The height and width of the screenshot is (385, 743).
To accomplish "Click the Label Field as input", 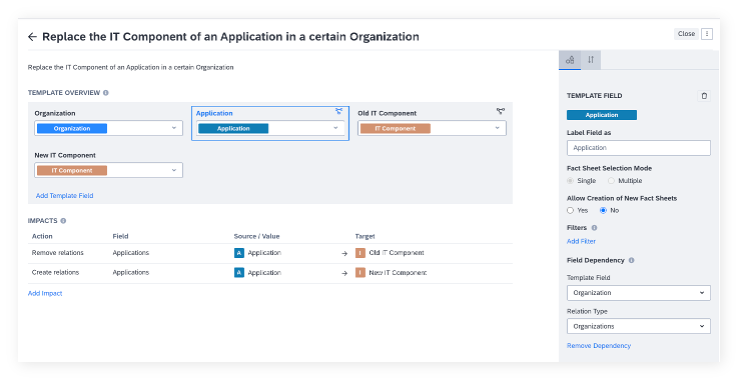I will click(639, 148).
